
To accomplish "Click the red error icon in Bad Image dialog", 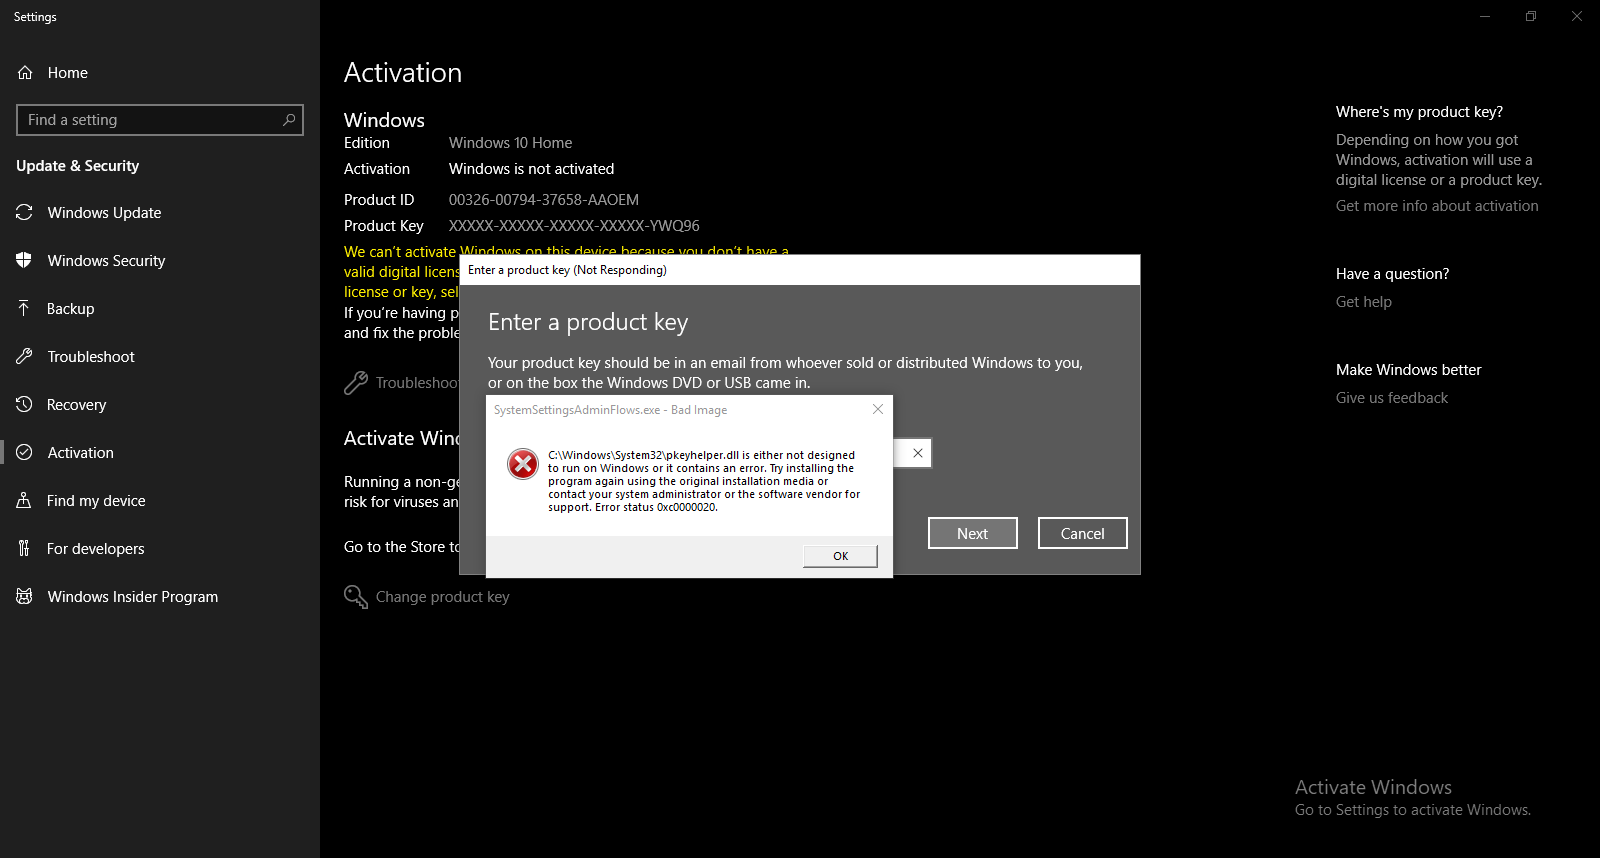I will pyautogui.click(x=523, y=464).
